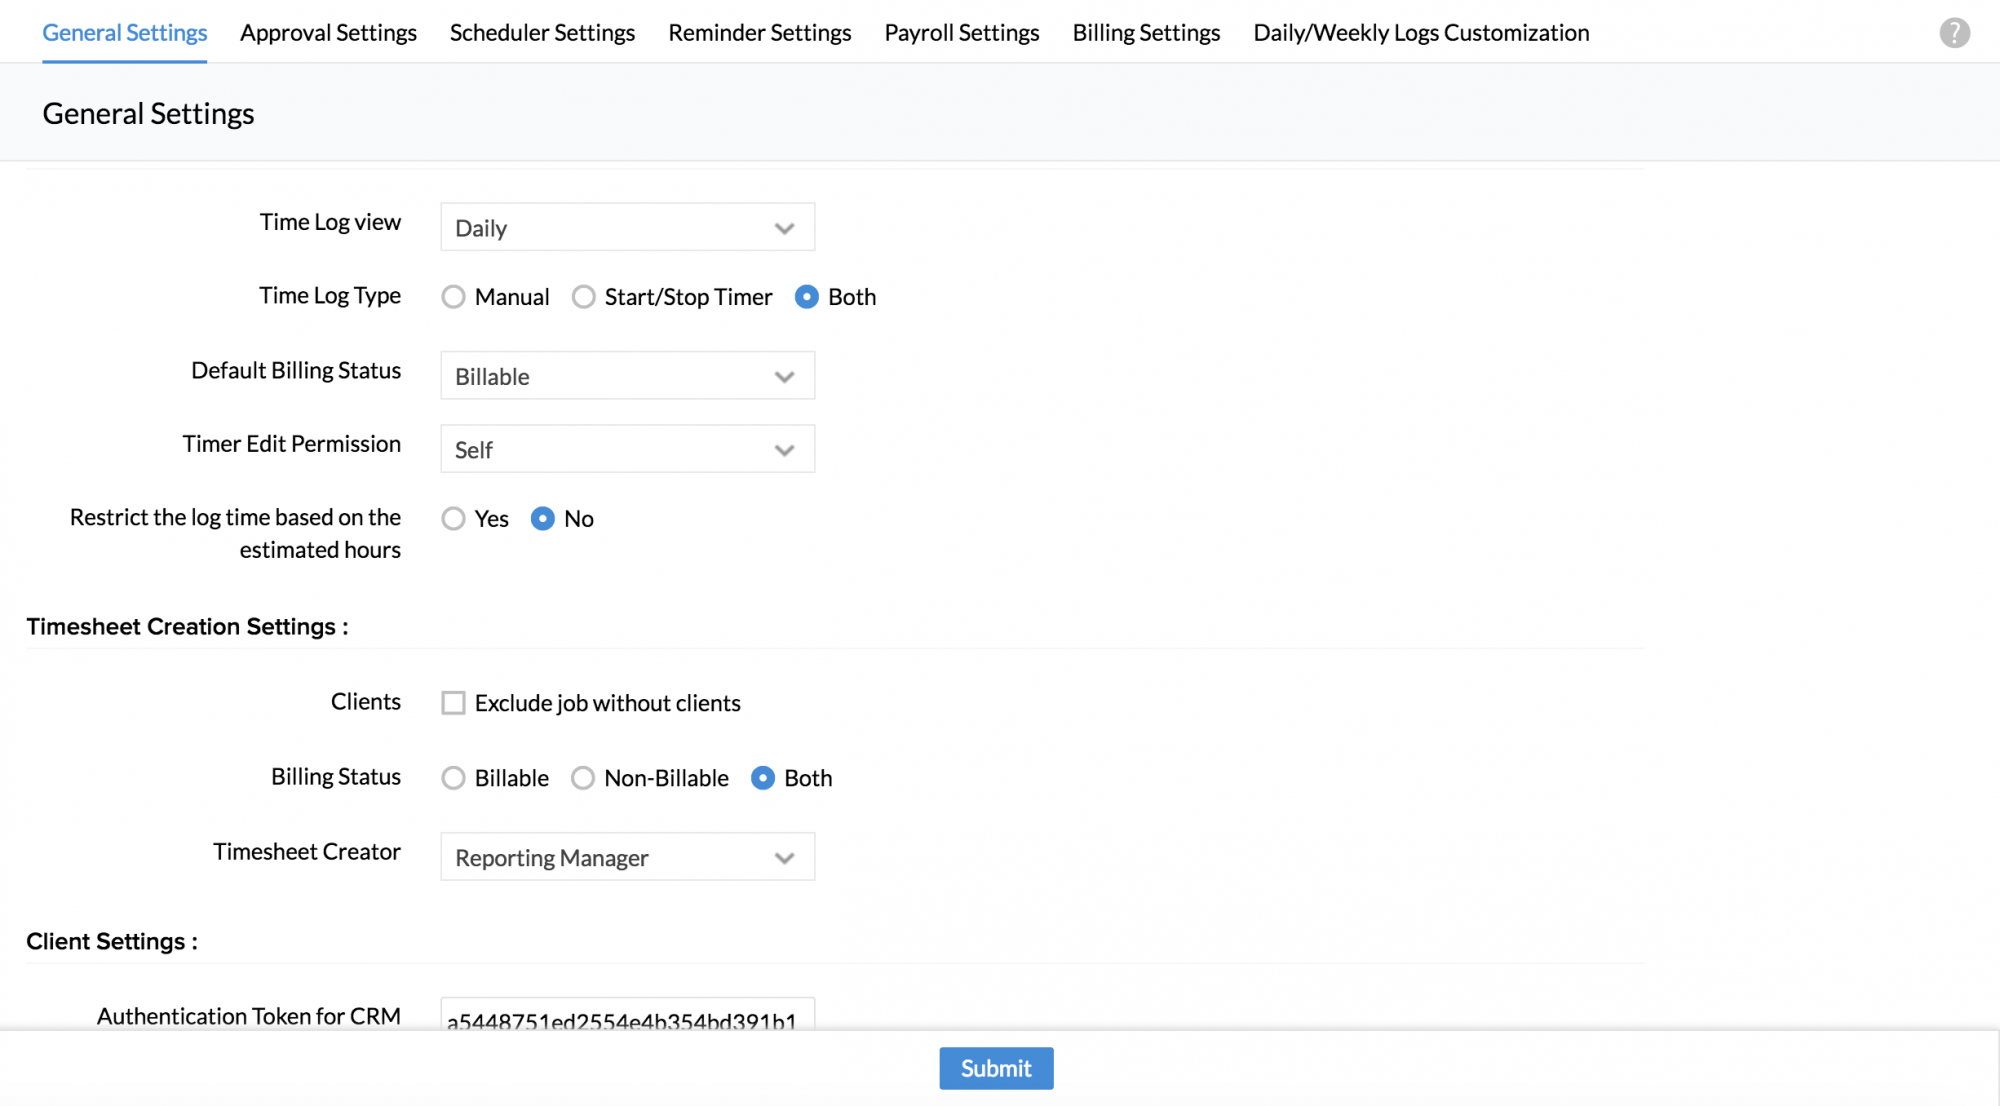Expand the Timesheet Creator dropdown
This screenshot has height=1106, width=2000.
point(627,857)
